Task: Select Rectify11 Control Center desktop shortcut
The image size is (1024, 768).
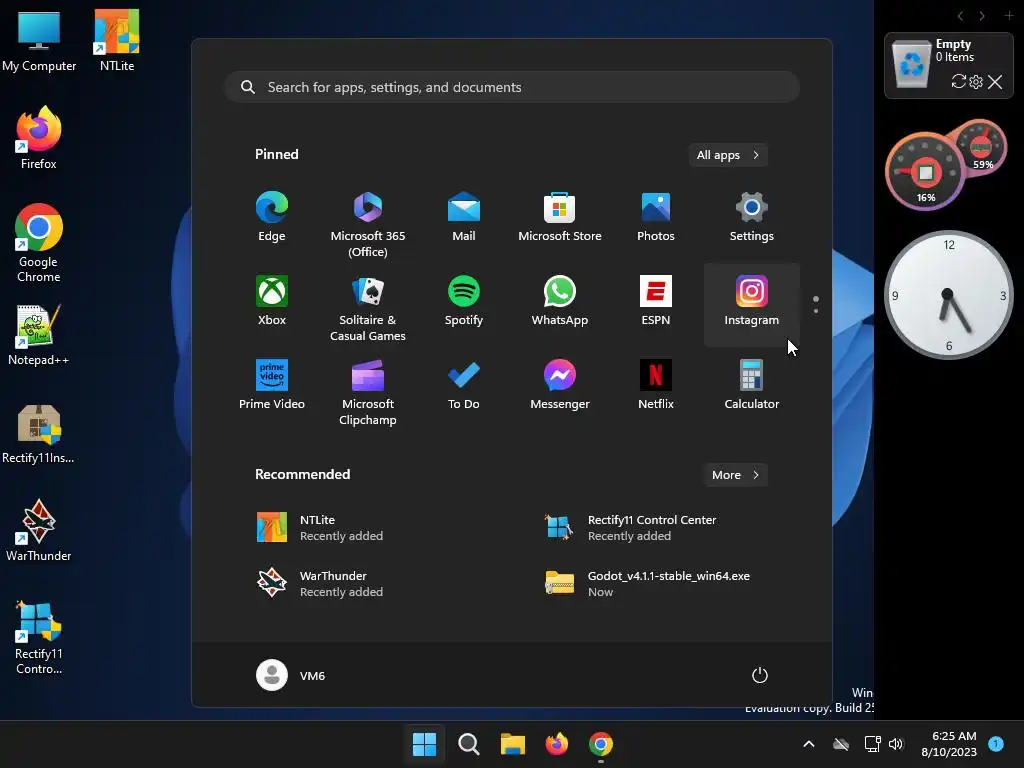Action: coord(39,636)
